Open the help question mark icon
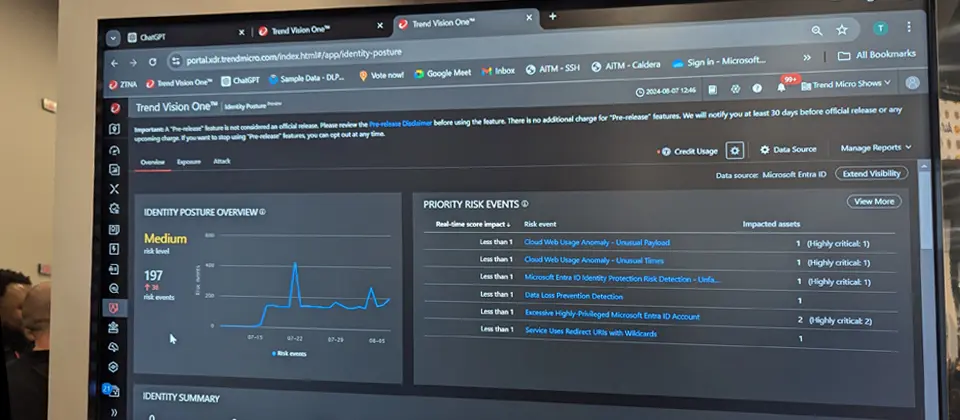Viewport: 960px width, 420px height. click(757, 88)
